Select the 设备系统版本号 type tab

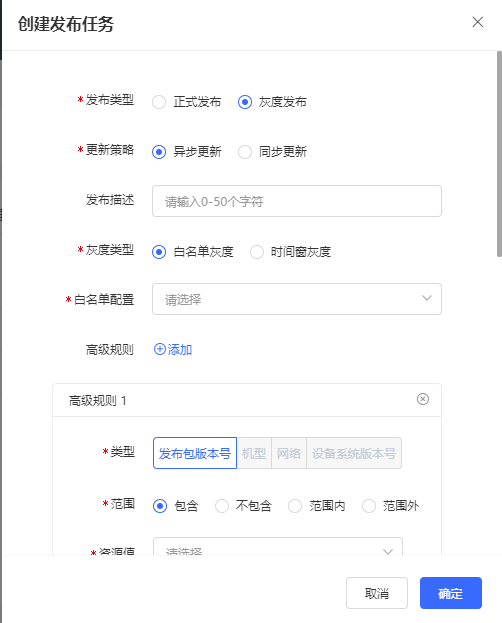click(x=354, y=453)
